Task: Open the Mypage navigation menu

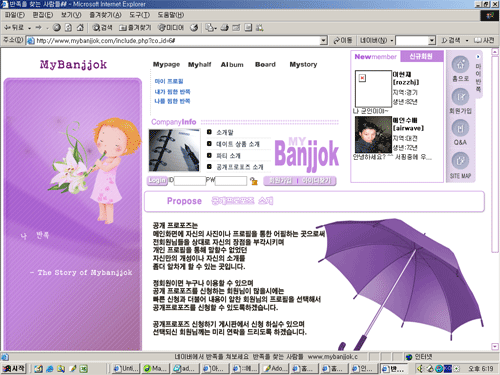Action: pyautogui.click(x=166, y=64)
